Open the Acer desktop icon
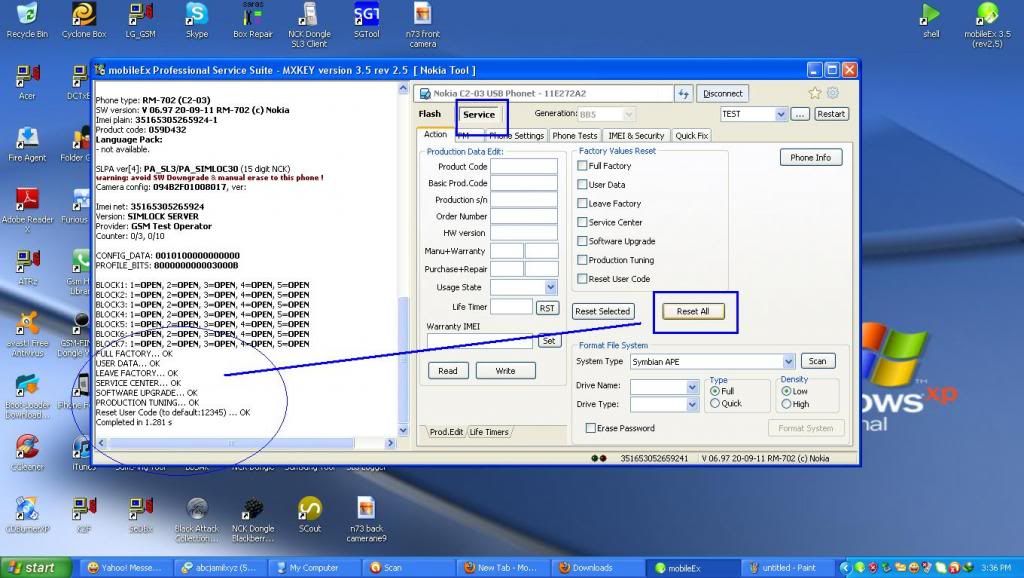The height and width of the screenshot is (578, 1024). tap(27, 82)
